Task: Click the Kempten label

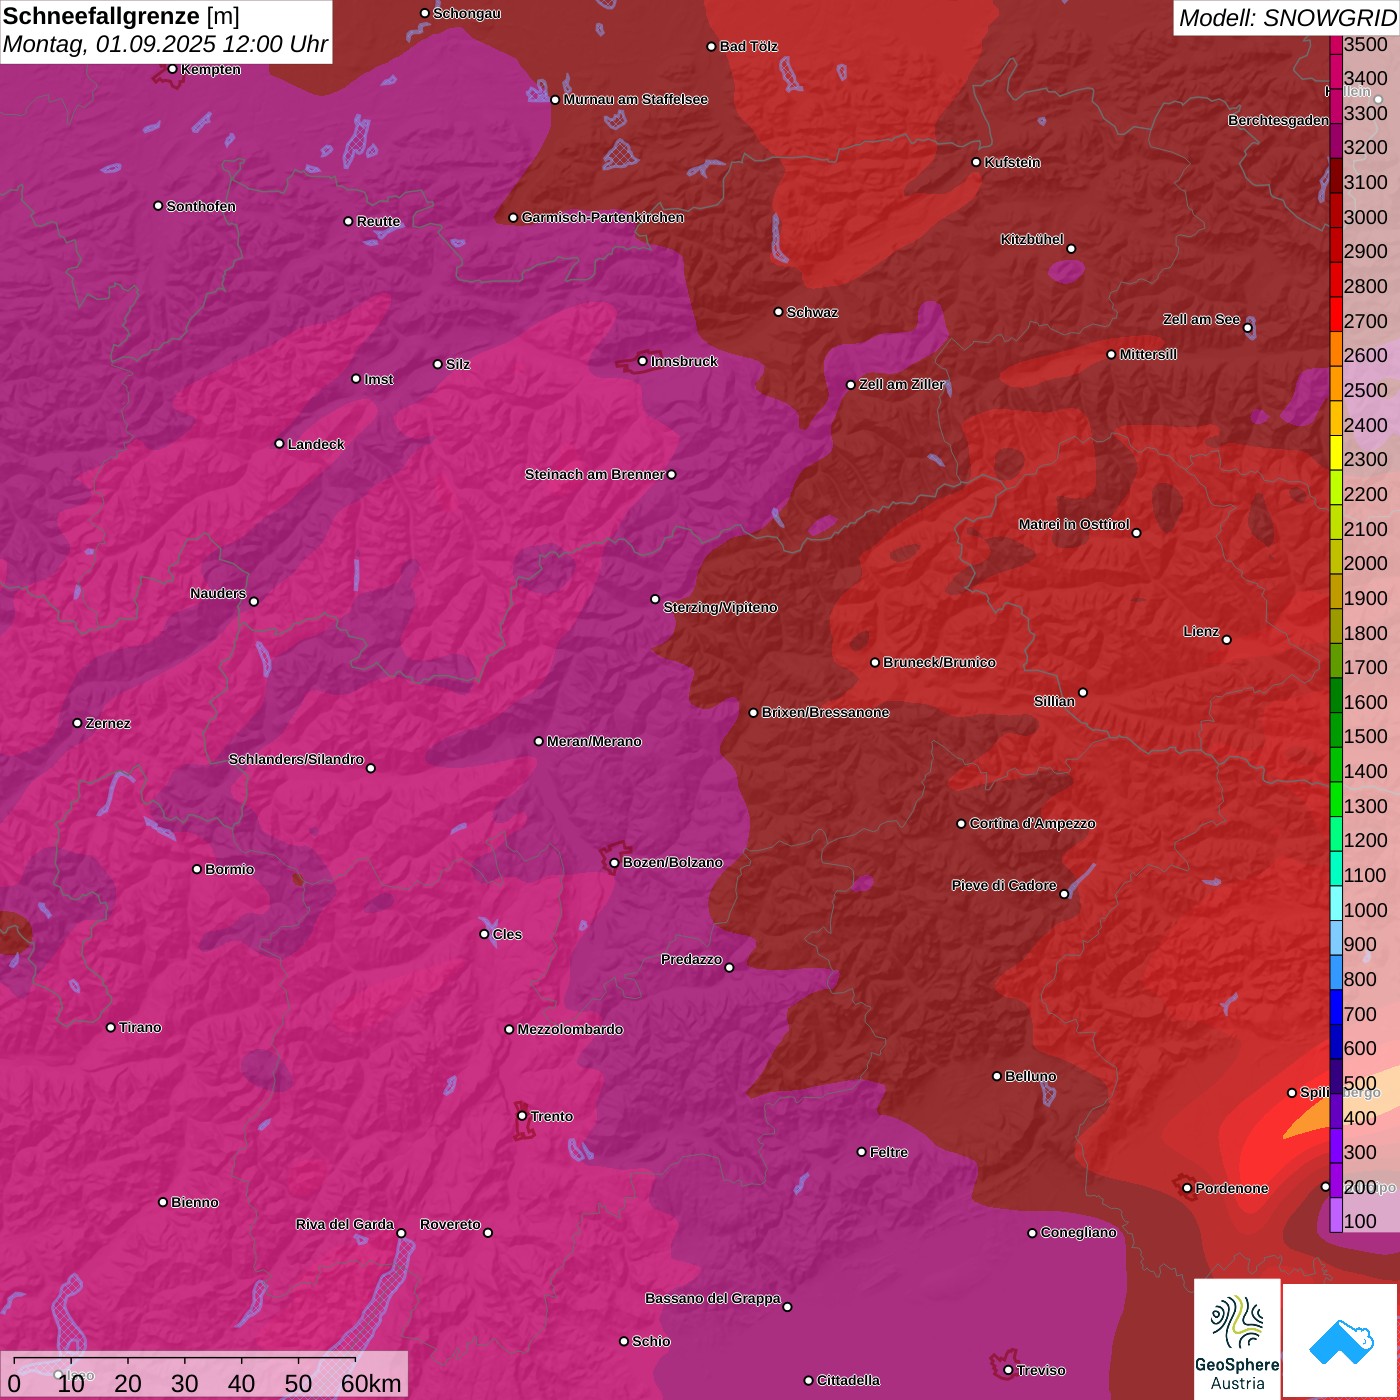Action: pyautogui.click(x=211, y=69)
